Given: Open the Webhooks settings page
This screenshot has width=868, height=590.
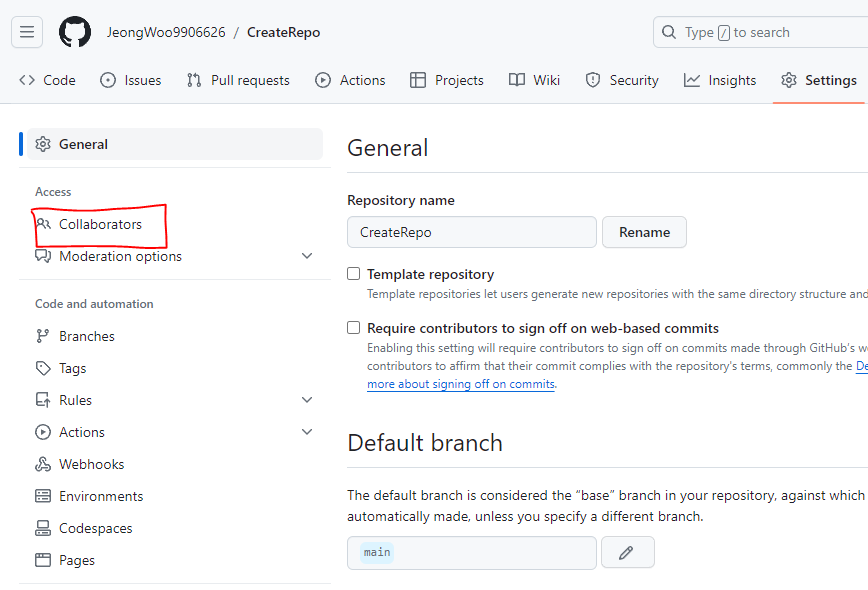Looking at the screenshot, I should [x=91, y=464].
